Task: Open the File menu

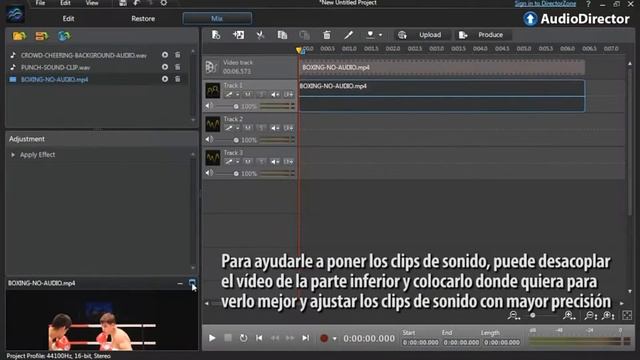Action: 40,3
